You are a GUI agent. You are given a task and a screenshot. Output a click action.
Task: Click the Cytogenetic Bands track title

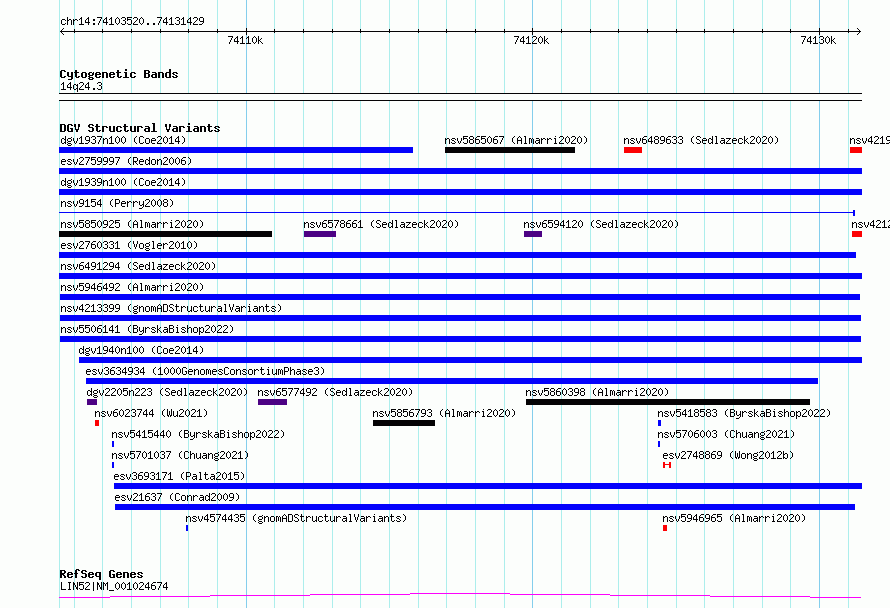coord(119,74)
